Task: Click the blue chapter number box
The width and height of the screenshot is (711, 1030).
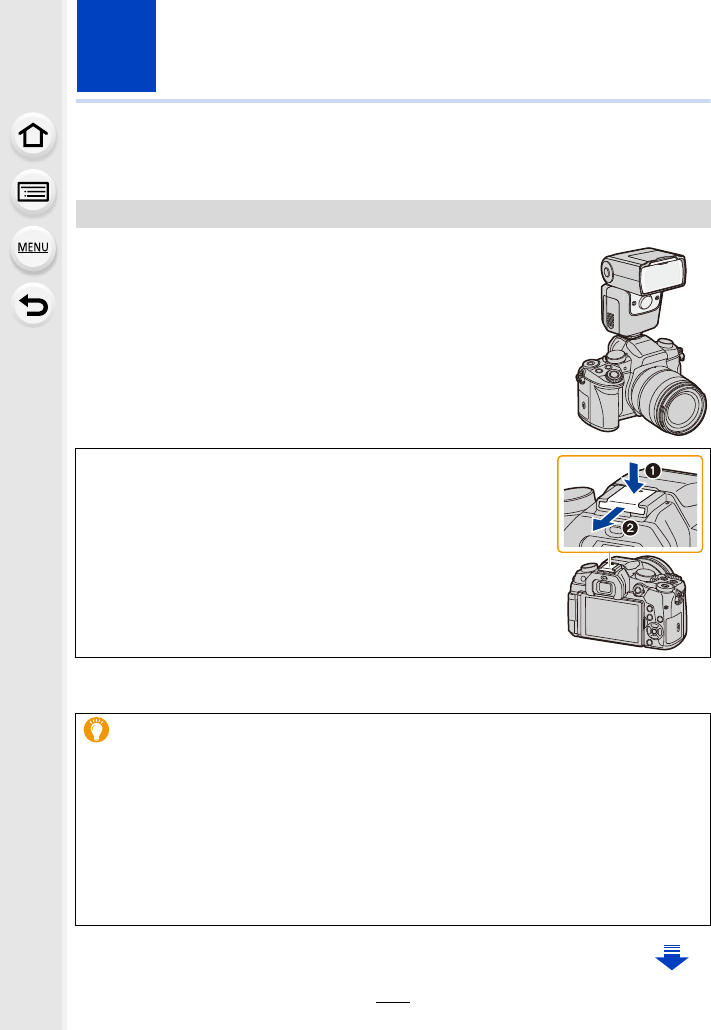Action: click(116, 45)
